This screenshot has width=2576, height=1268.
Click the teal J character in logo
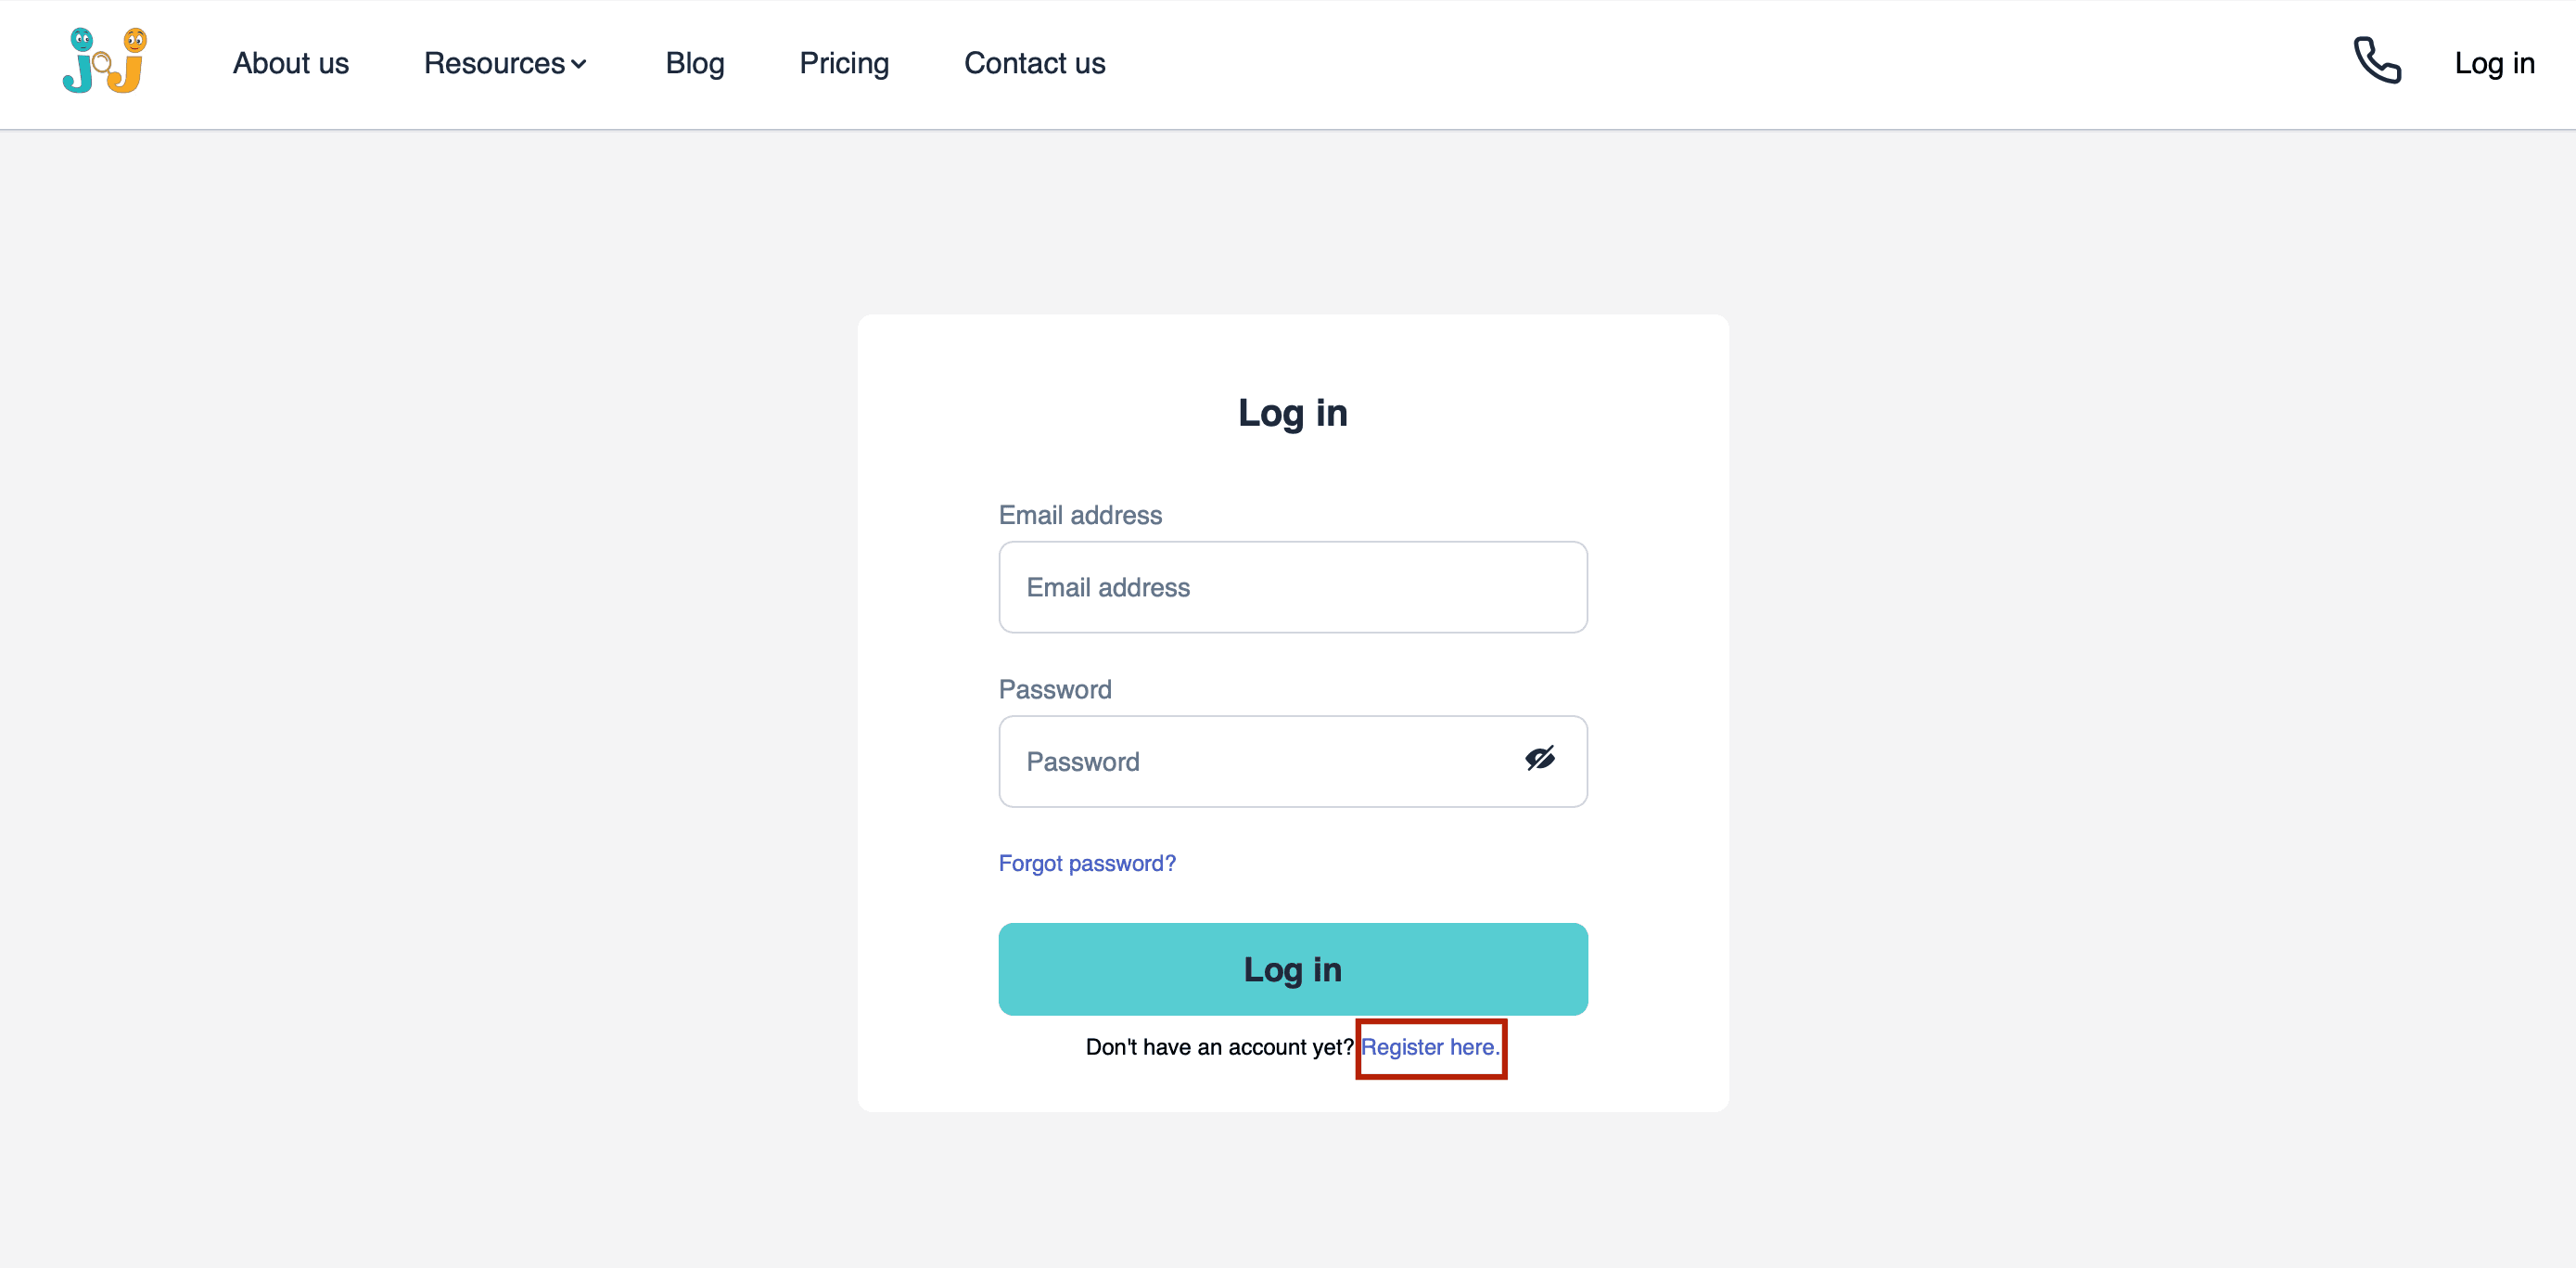[x=79, y=61]
